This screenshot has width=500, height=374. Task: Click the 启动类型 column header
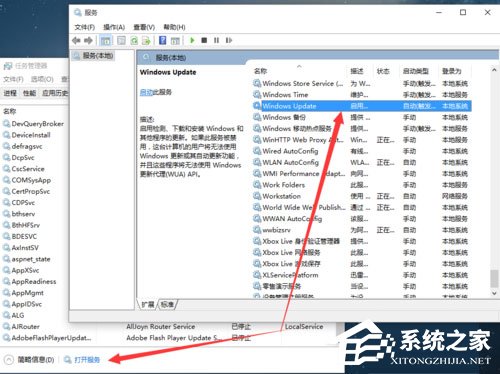416,71
